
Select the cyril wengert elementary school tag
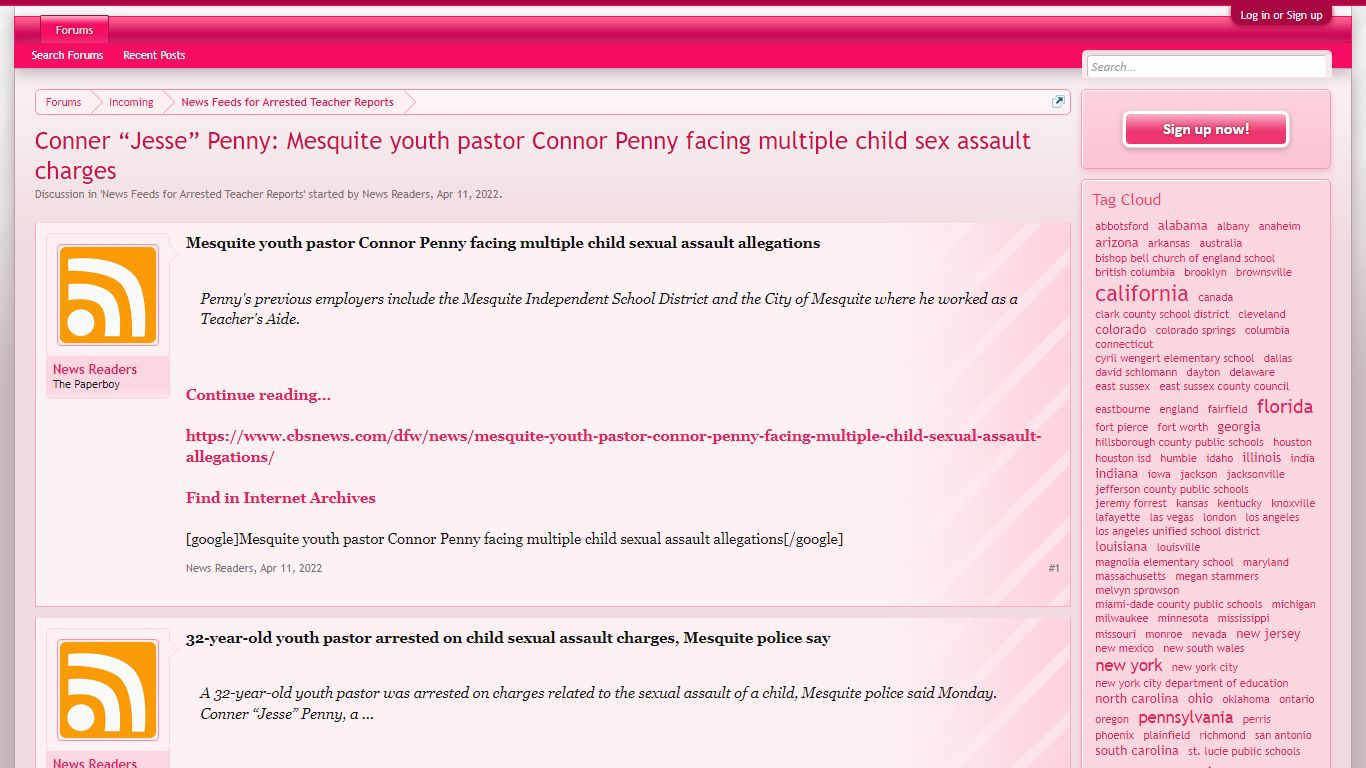[x=1174, y=358]
